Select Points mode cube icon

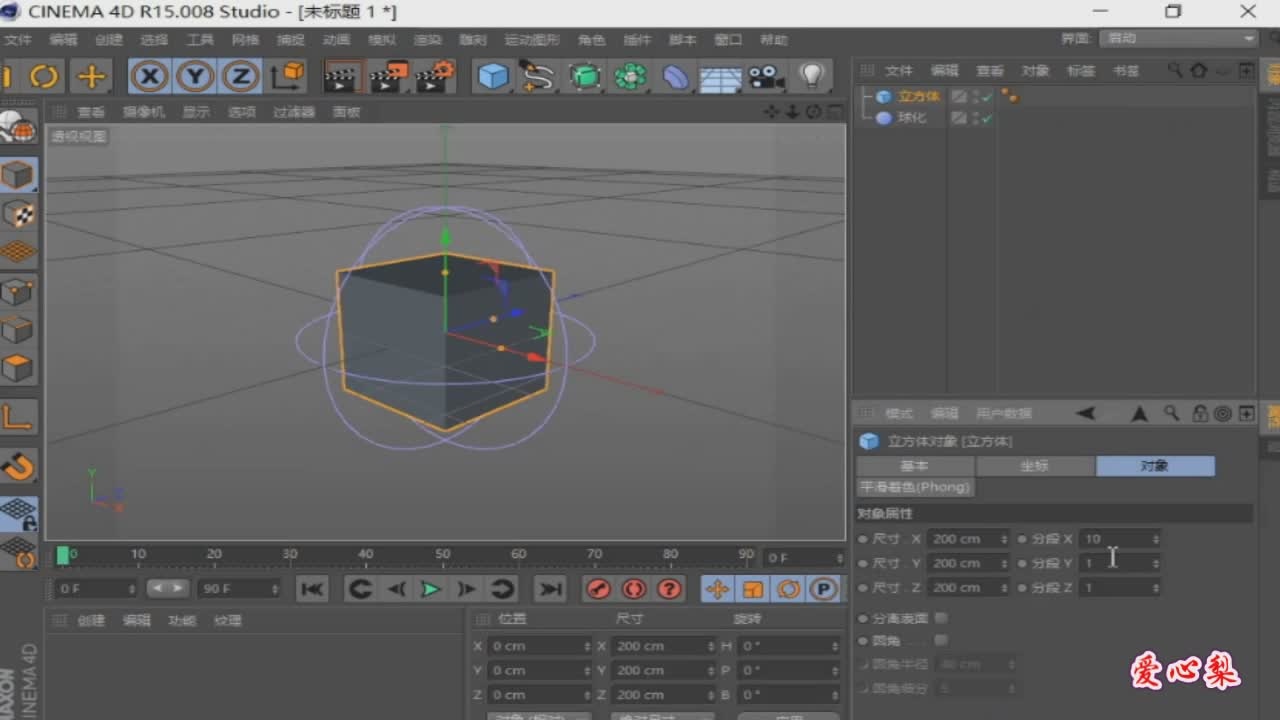(18, 291)
